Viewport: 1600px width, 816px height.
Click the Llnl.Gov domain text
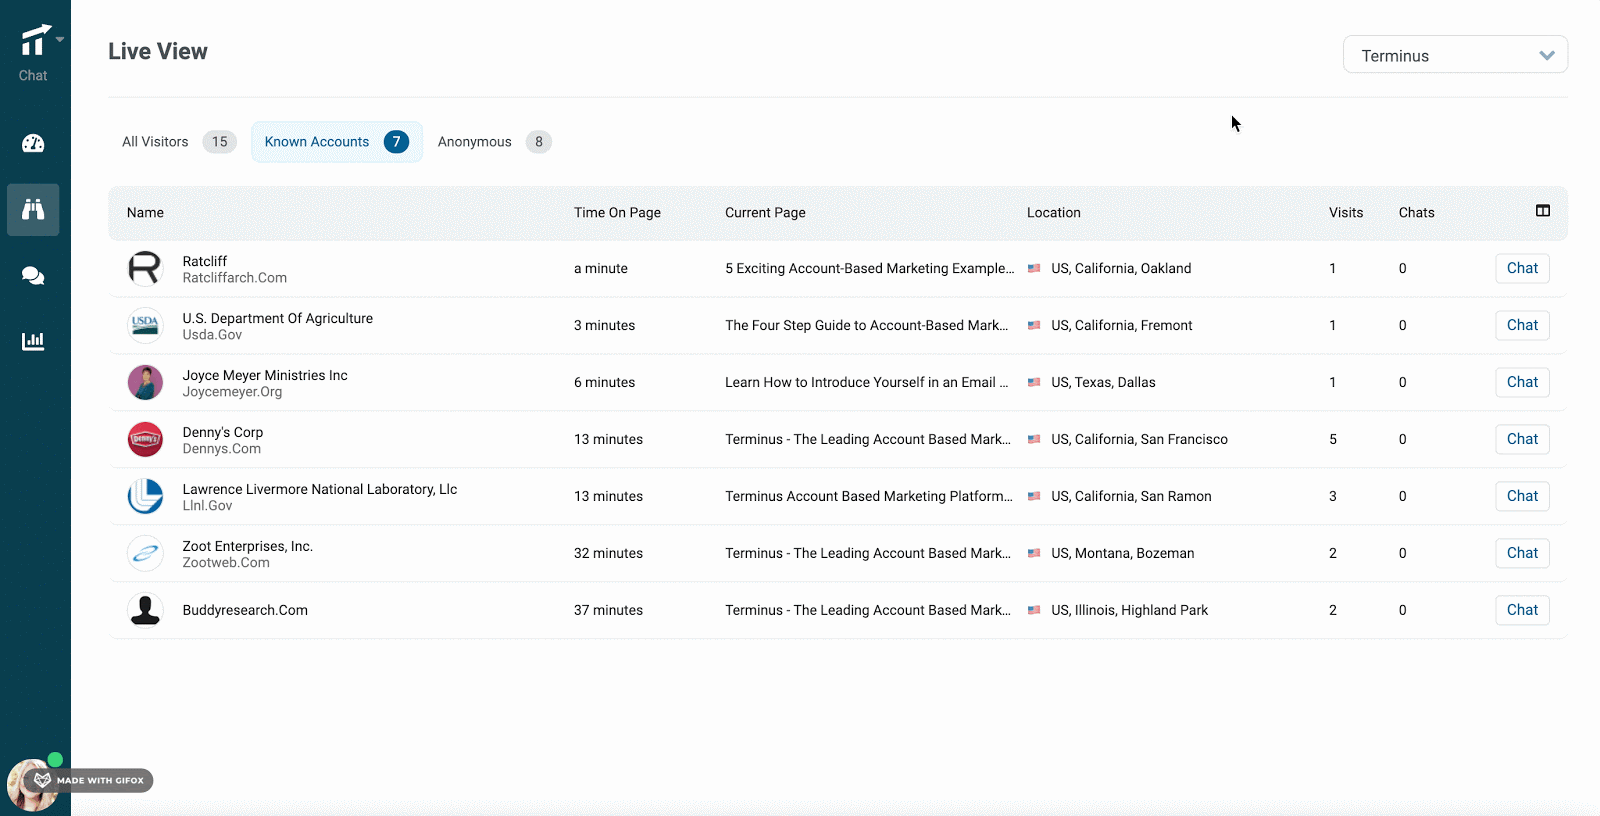[x=207, y=506]
